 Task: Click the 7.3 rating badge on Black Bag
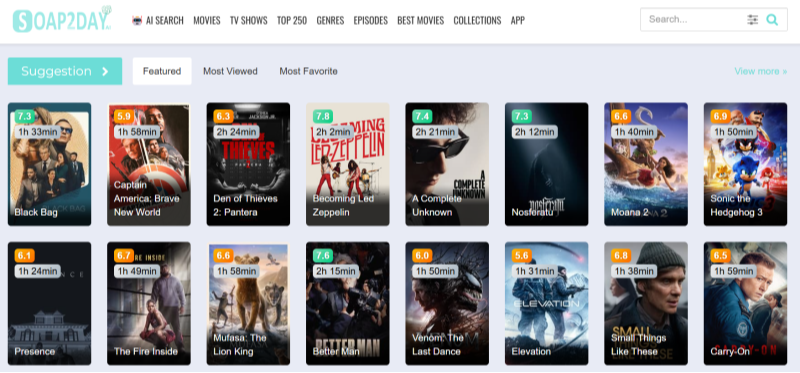[x=24, y=116]
